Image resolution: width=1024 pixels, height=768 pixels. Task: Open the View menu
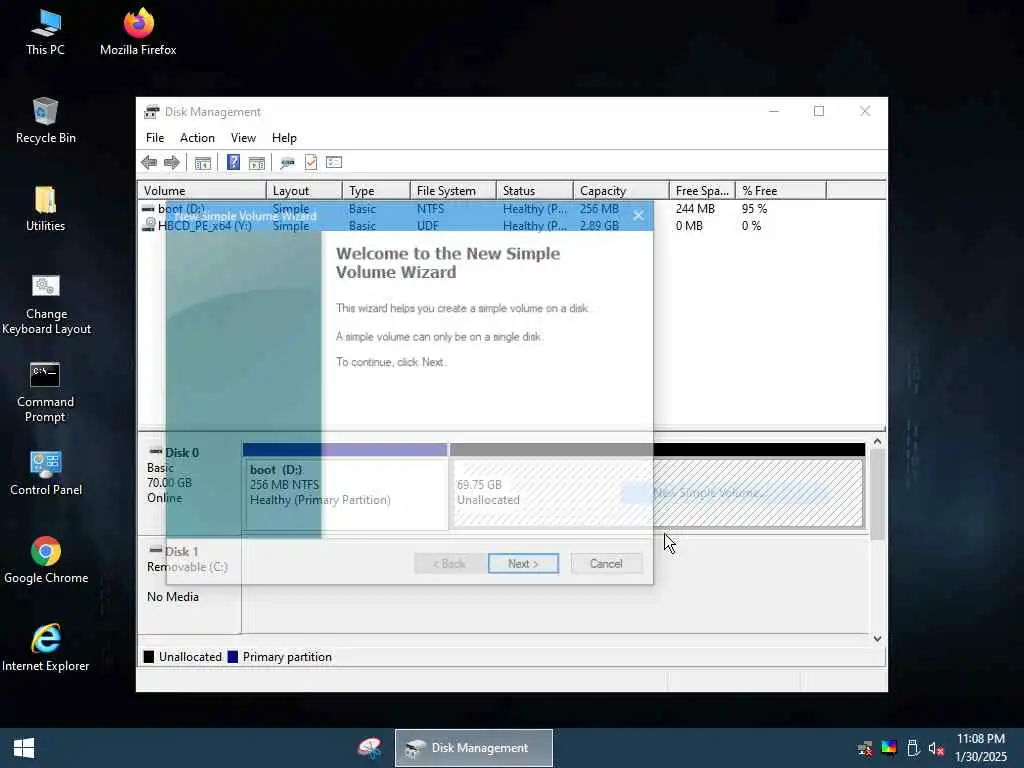pyautogui.click(x=243, y=138)
